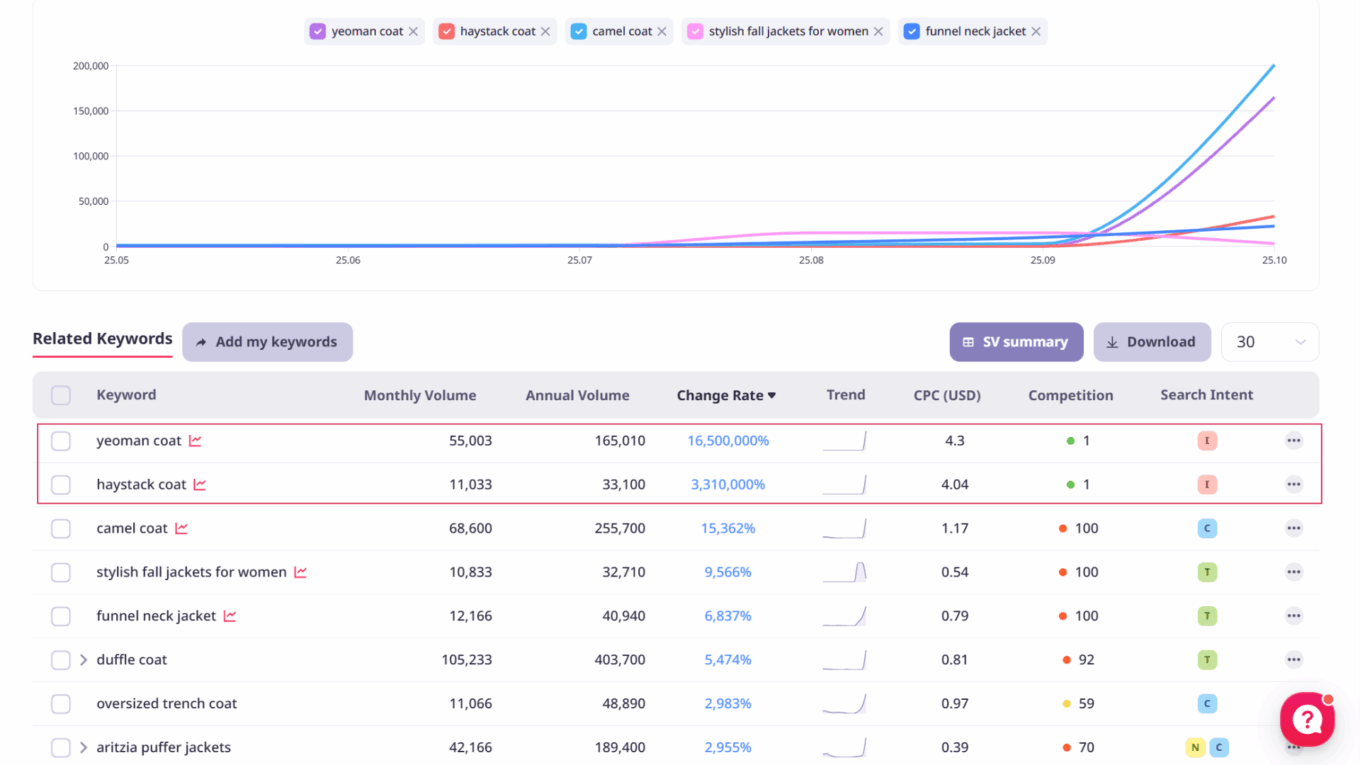
Task: Open more options for duffle coat row
Action: pyautogui.click(x=1293, y=660)
